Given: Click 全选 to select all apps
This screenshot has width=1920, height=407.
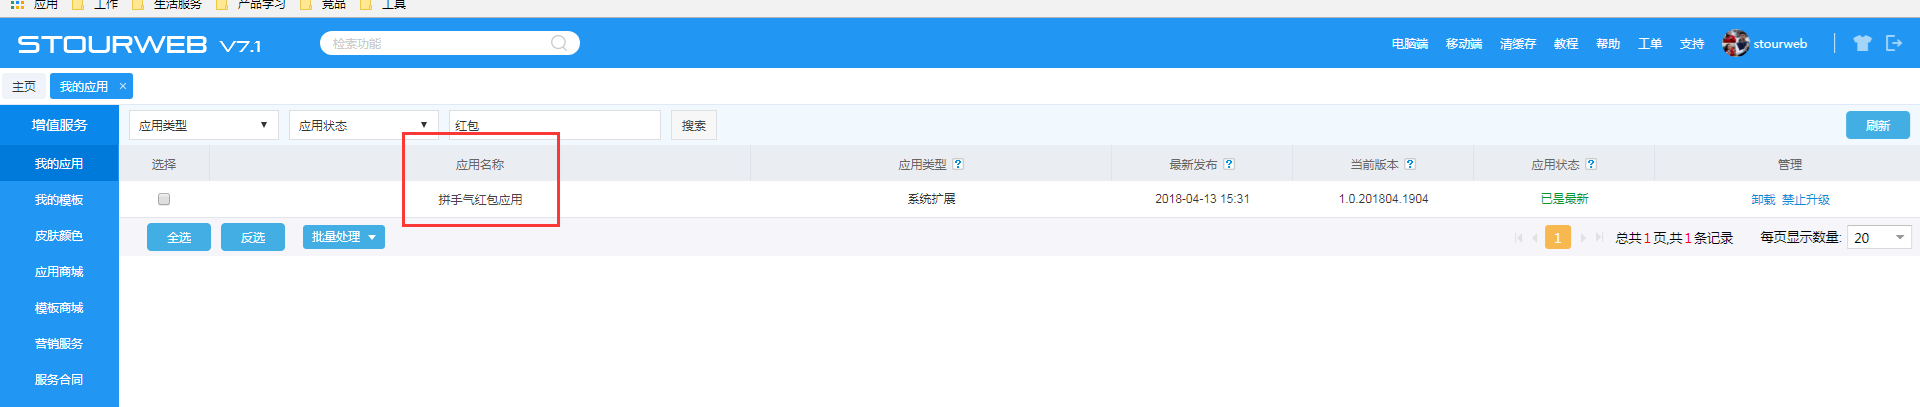Looking at the screenshot, I should 179,237.
